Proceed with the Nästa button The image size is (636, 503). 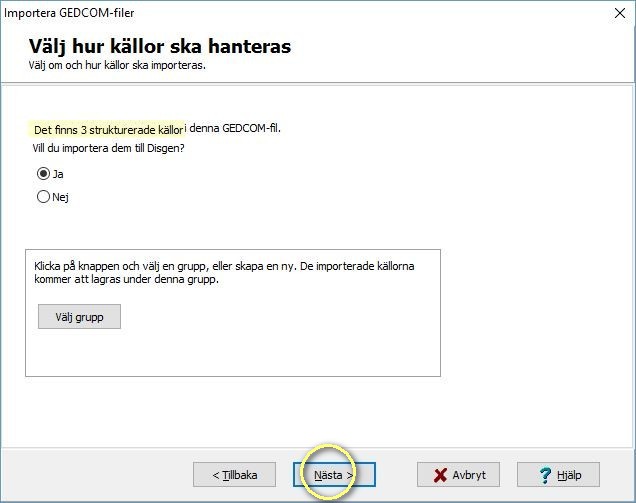(334, 475)
